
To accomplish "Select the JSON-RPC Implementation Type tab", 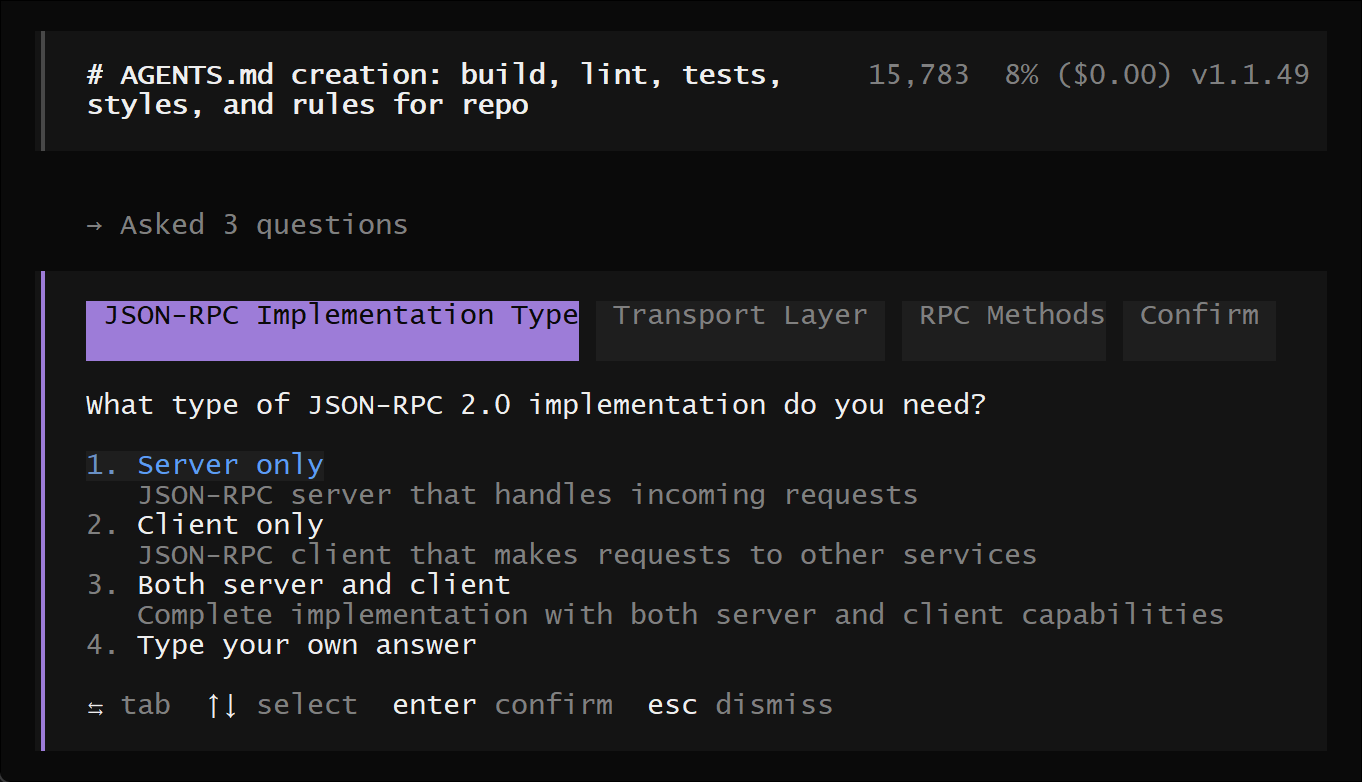I will (332, 330).
